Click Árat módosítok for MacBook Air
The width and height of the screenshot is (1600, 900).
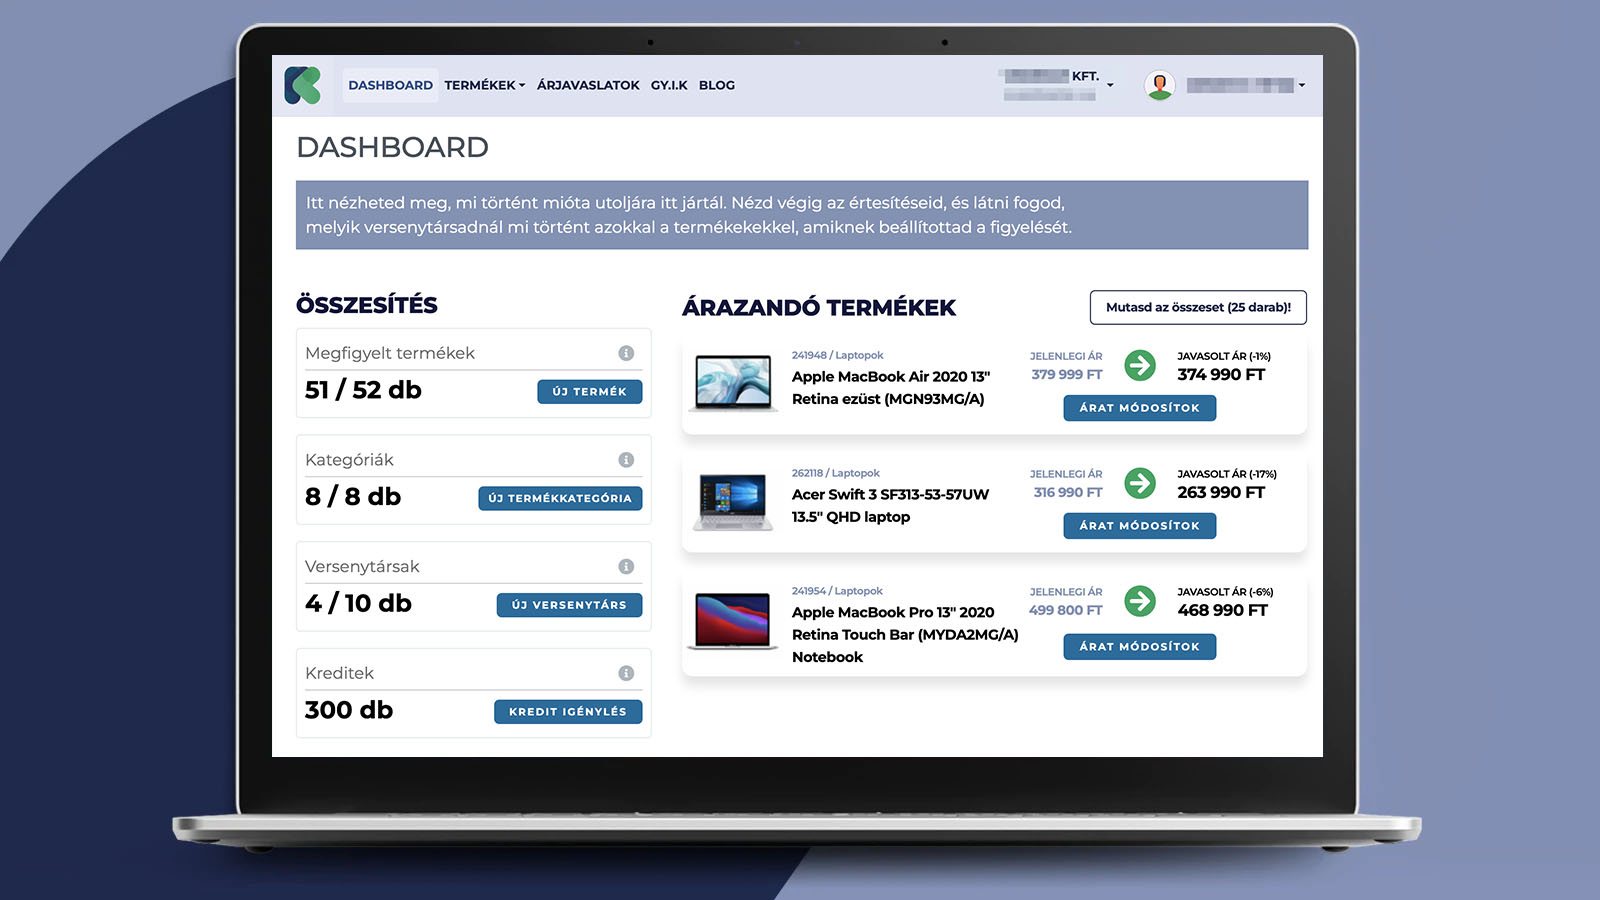click(1140, 408)
